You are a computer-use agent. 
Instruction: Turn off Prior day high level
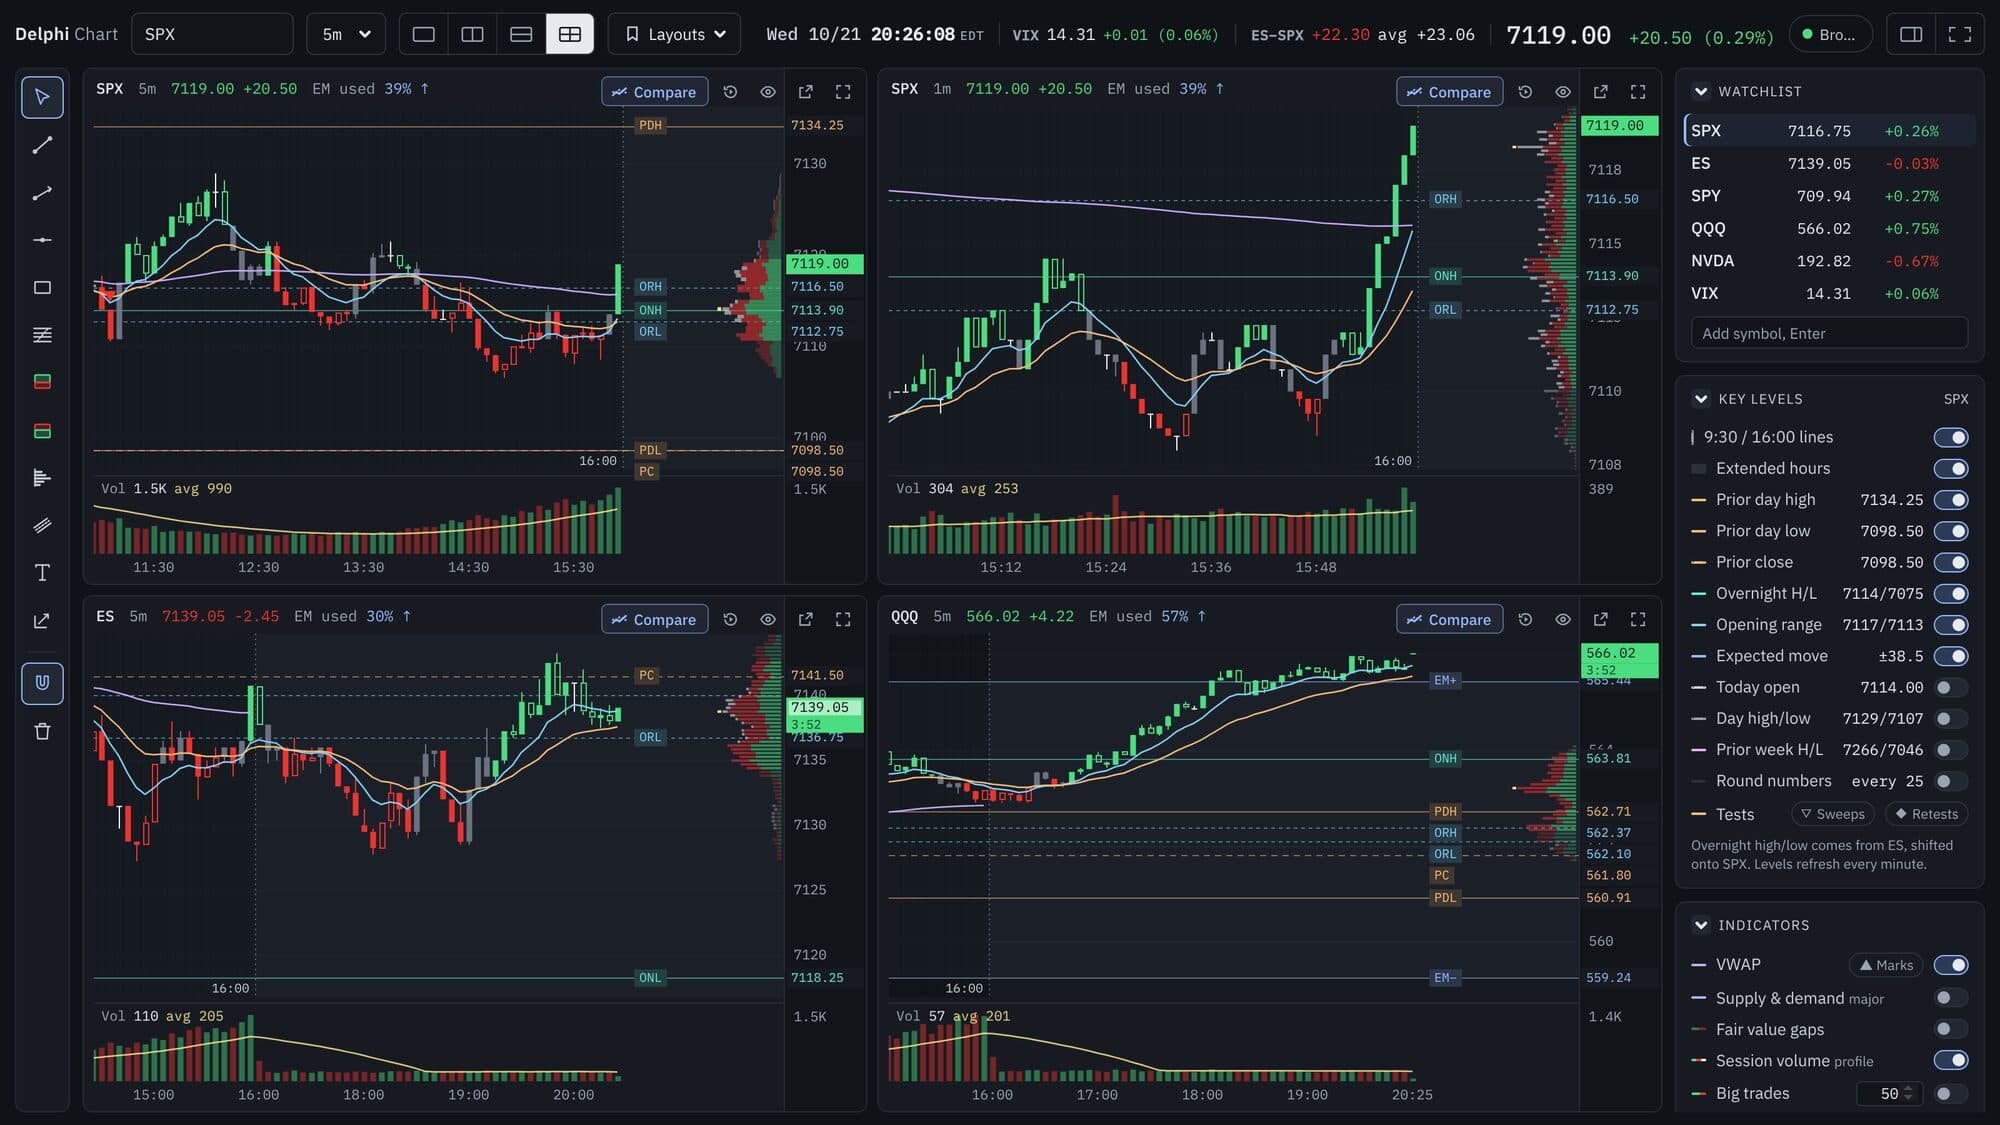(x=1951, y=500)
